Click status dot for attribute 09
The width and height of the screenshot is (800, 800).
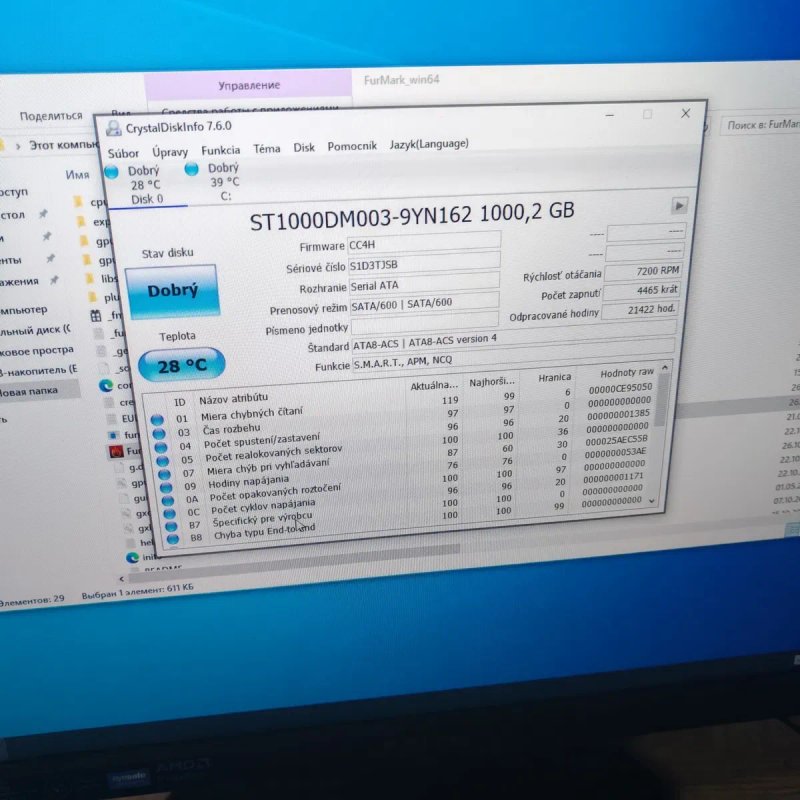[x=166, y=488]
